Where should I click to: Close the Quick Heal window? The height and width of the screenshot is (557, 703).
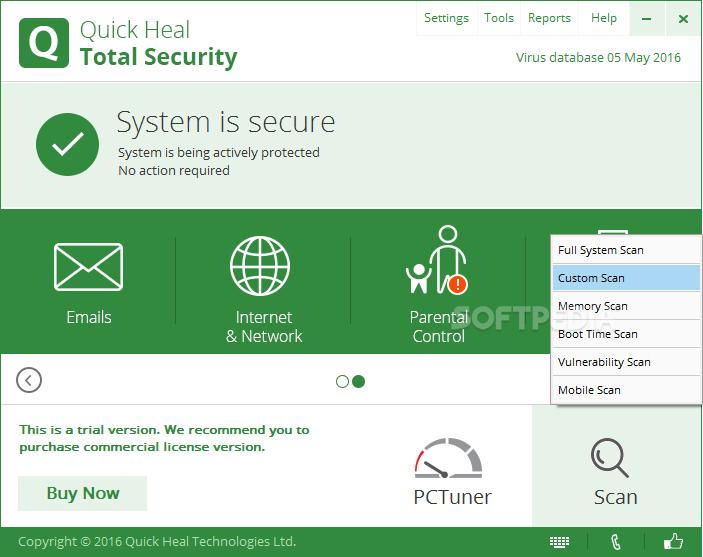pos(683,19)
